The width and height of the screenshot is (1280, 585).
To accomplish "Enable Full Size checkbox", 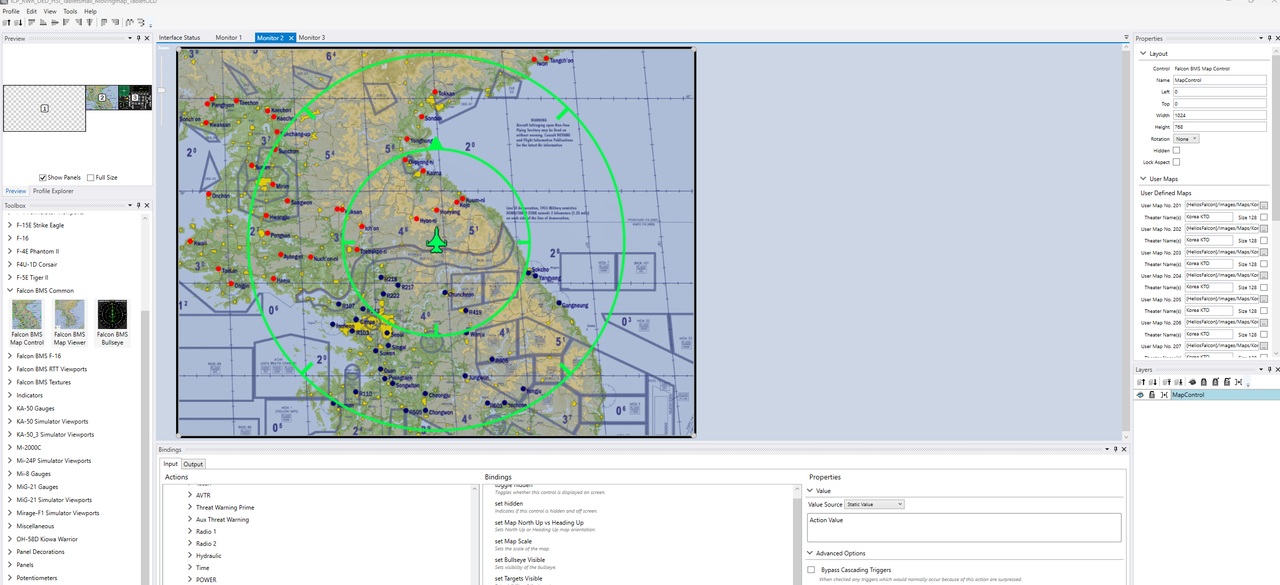I will (90, 178).
